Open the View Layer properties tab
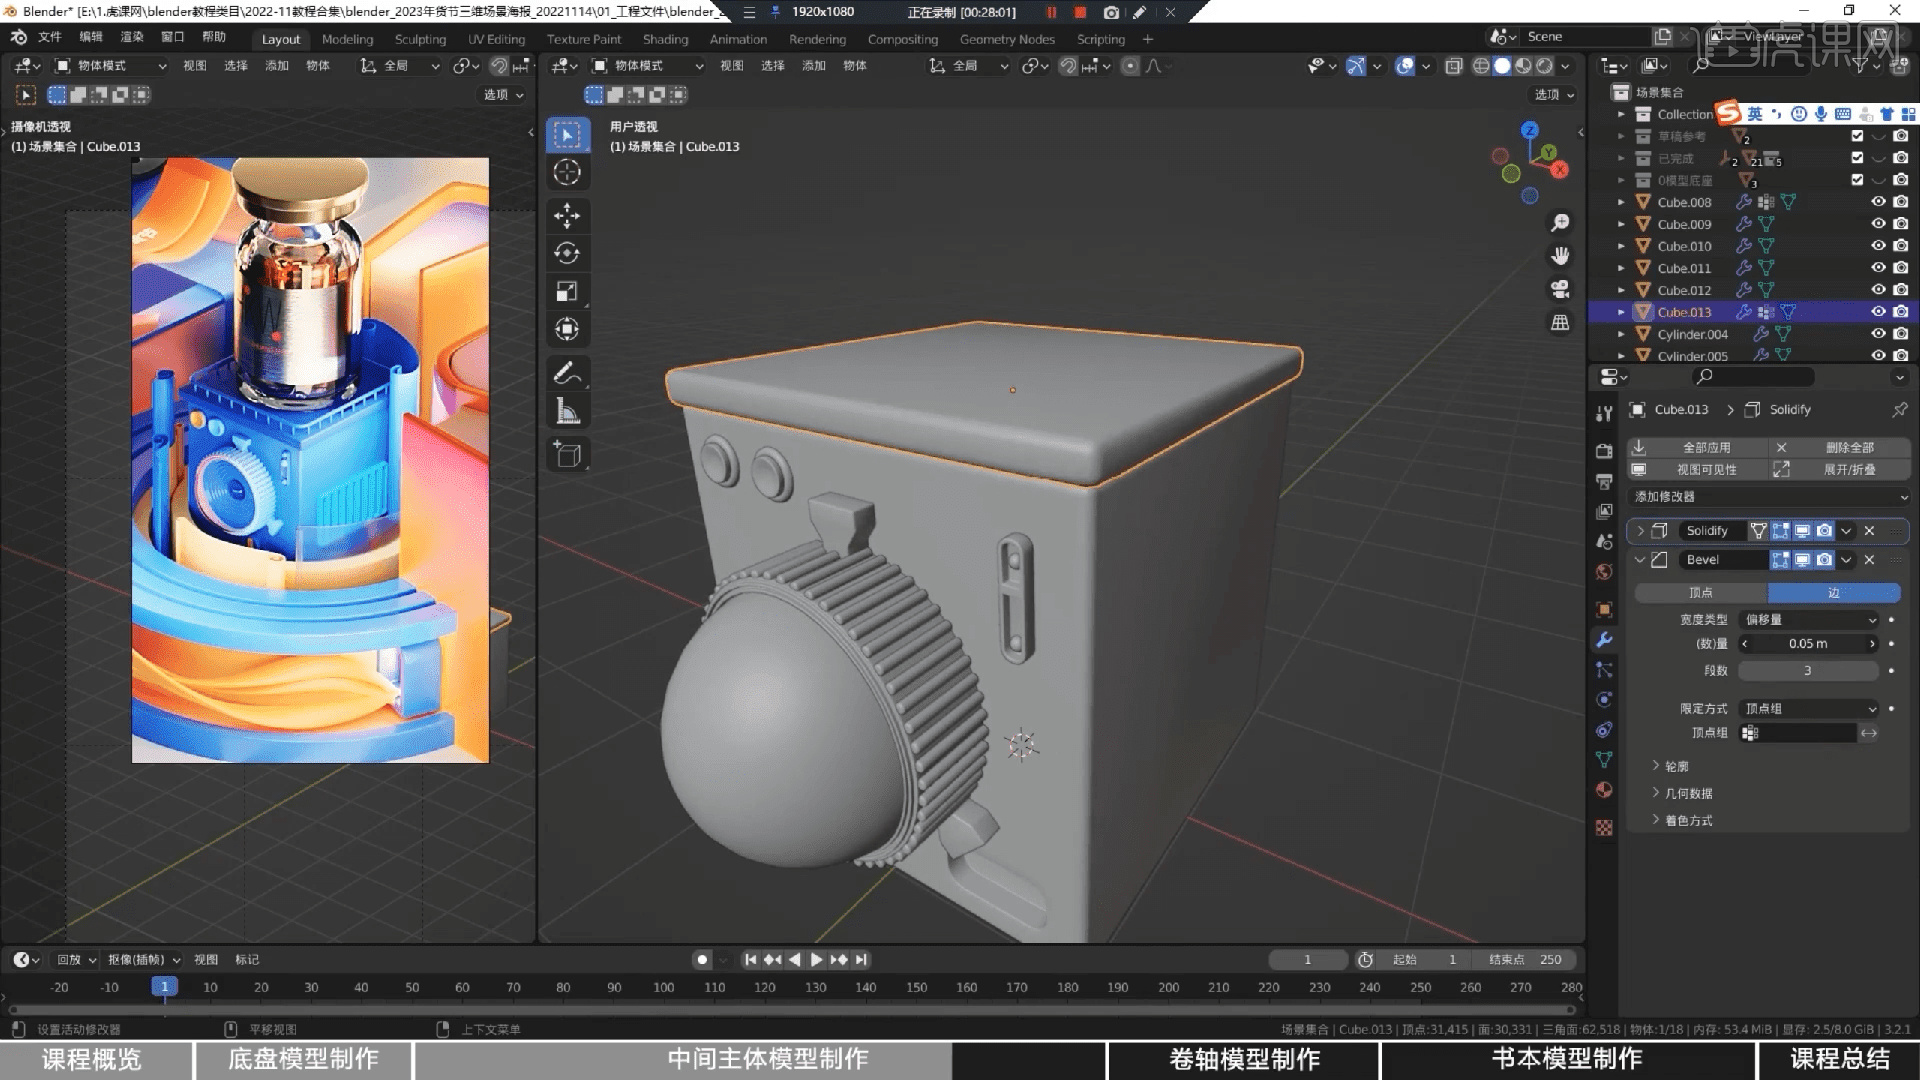 (1604, 511)
